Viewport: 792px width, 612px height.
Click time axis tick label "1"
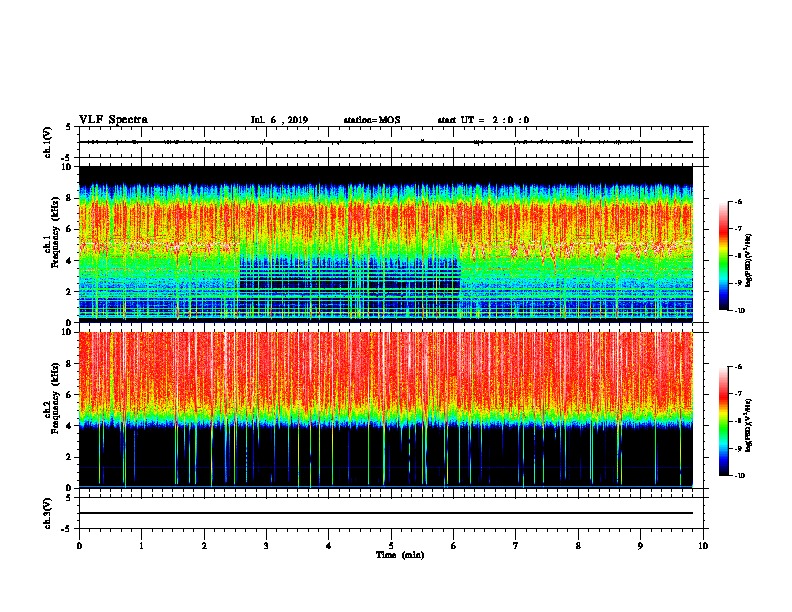coord(141,546)
